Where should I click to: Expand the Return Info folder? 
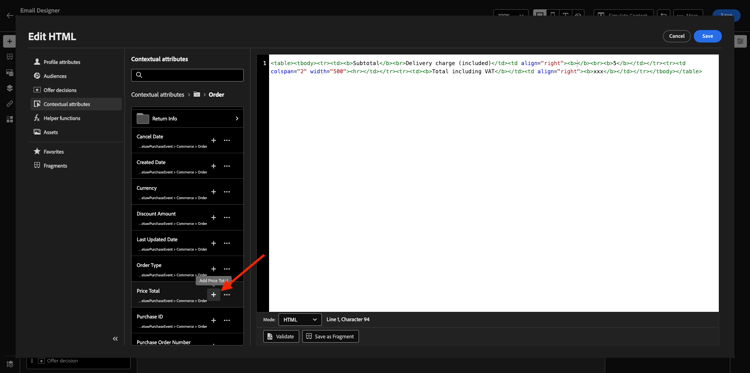188,118
